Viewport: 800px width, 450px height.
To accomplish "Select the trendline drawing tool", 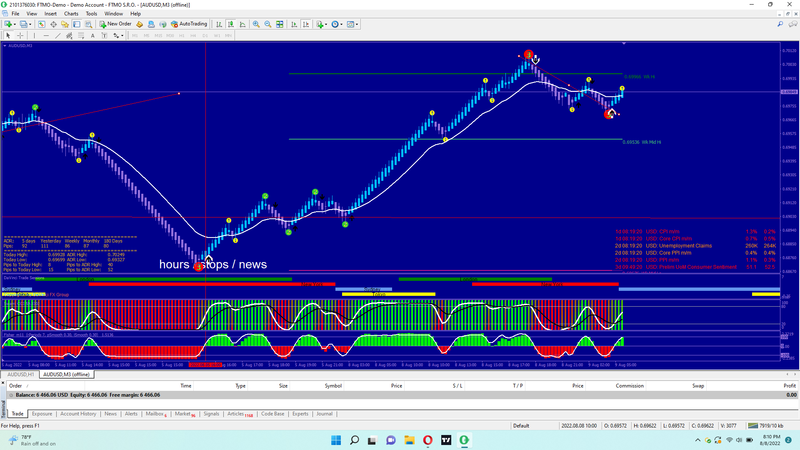I will click(x=57, y=35).
